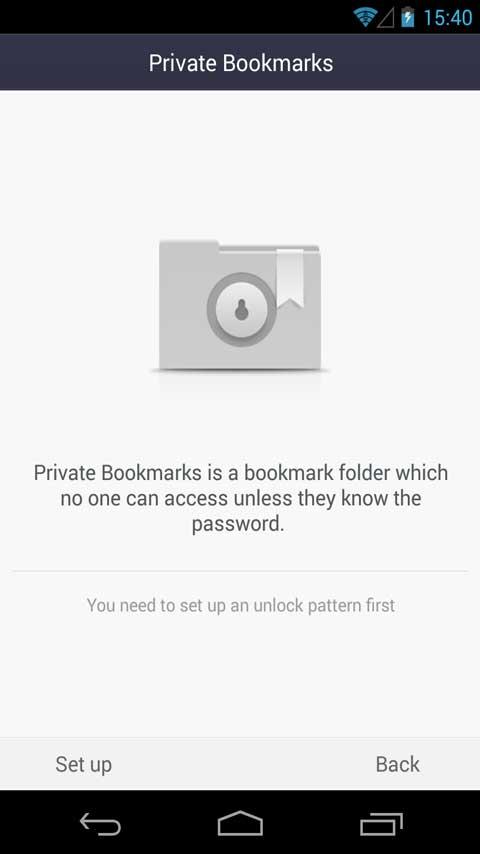Go to the Android home screen icon
The width and height of the screenshot is (480, 854).
[240, 824]
